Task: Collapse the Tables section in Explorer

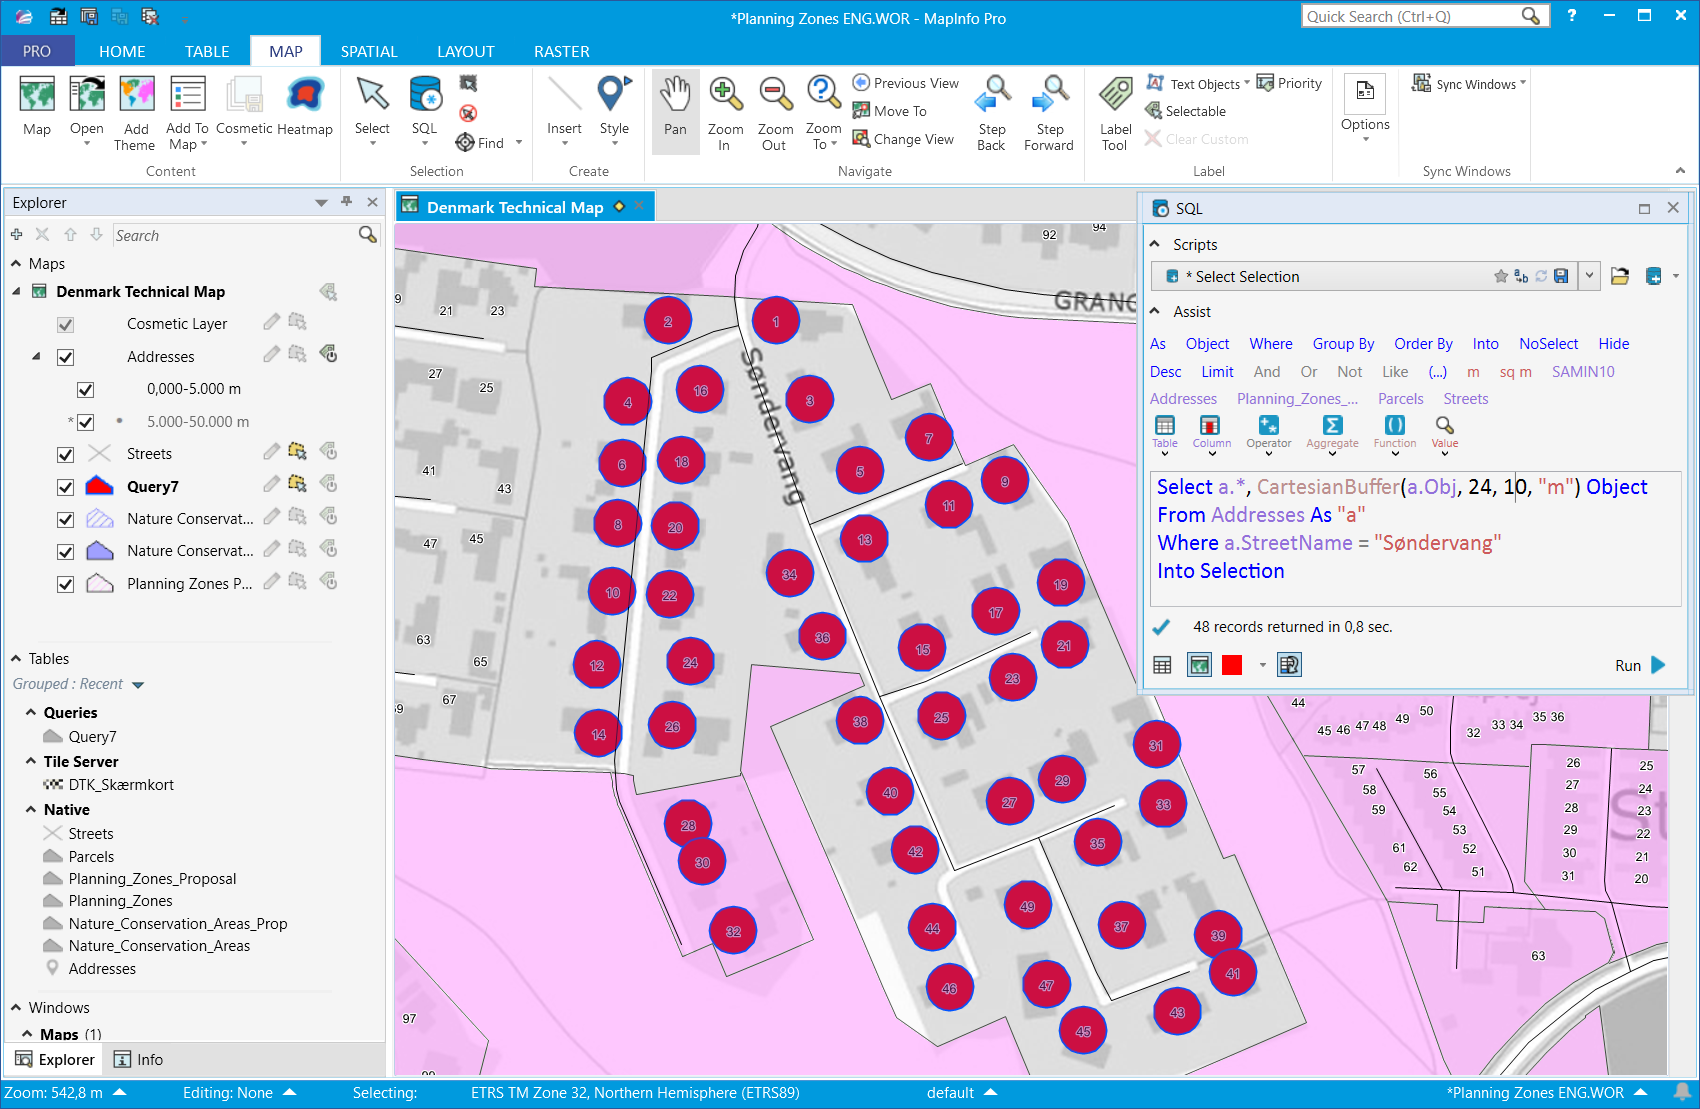Action: click(x=16, y=659)
